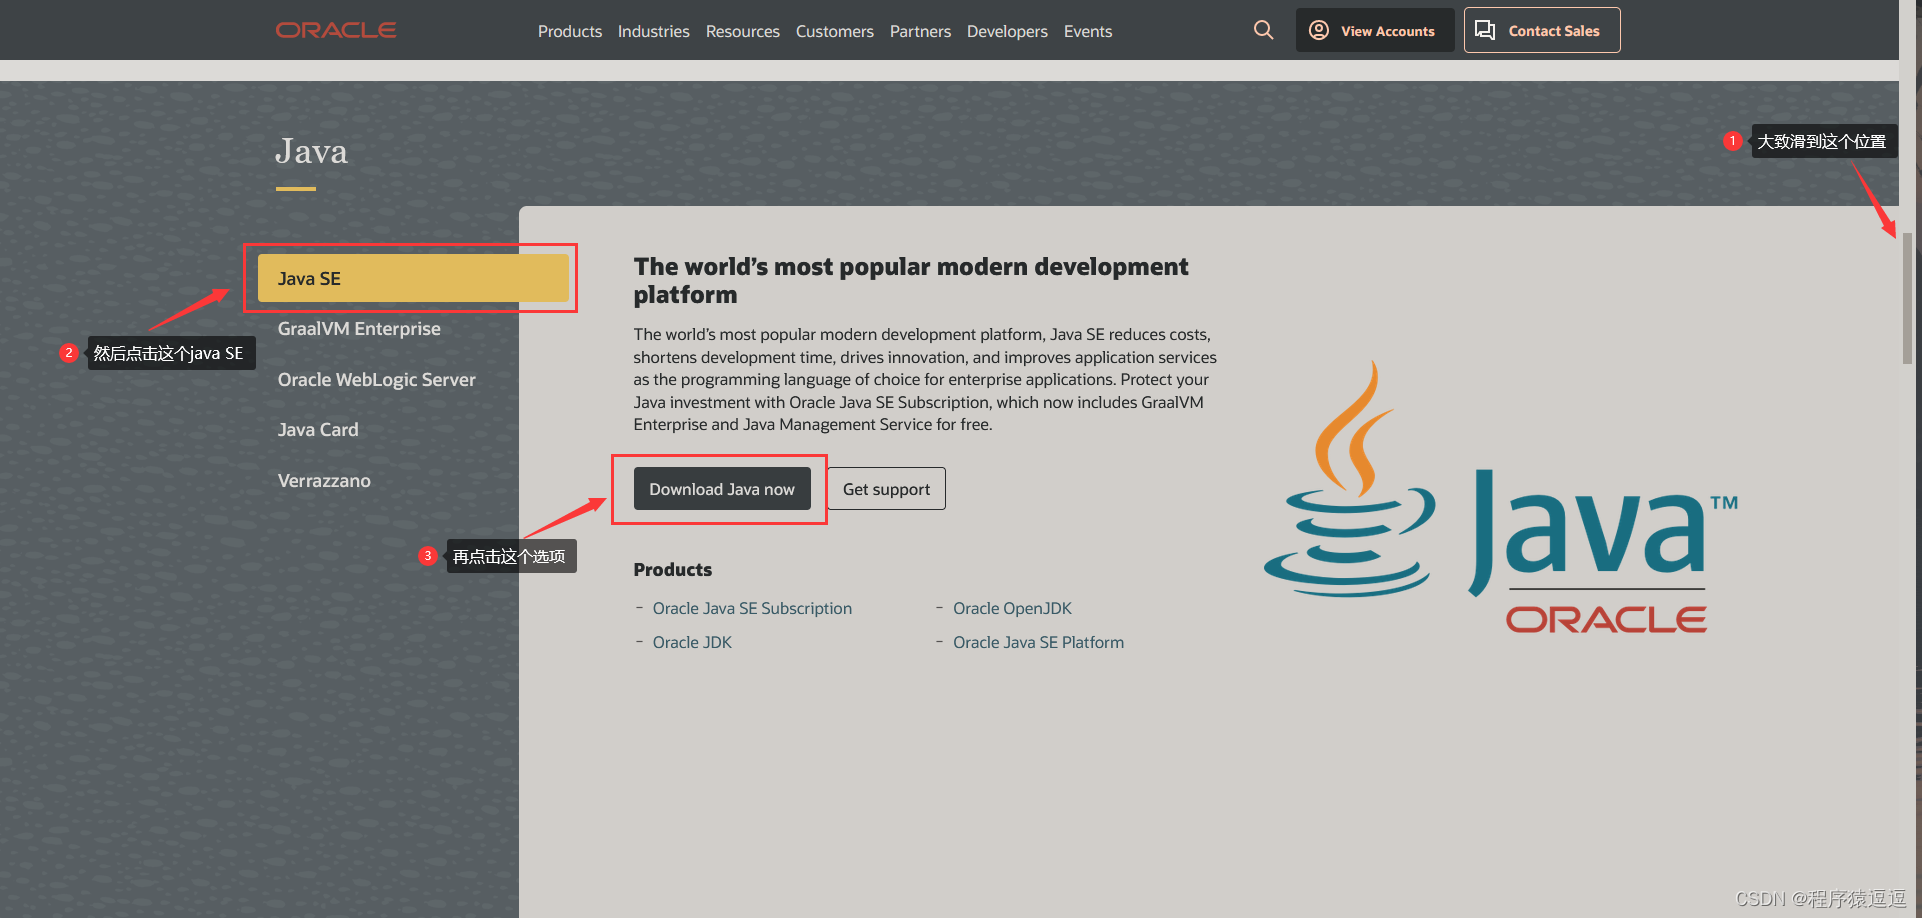Open the Developers menu
Image resolution: width=1922 pixels, height=918 pixels.
(x=1007, y=31)
